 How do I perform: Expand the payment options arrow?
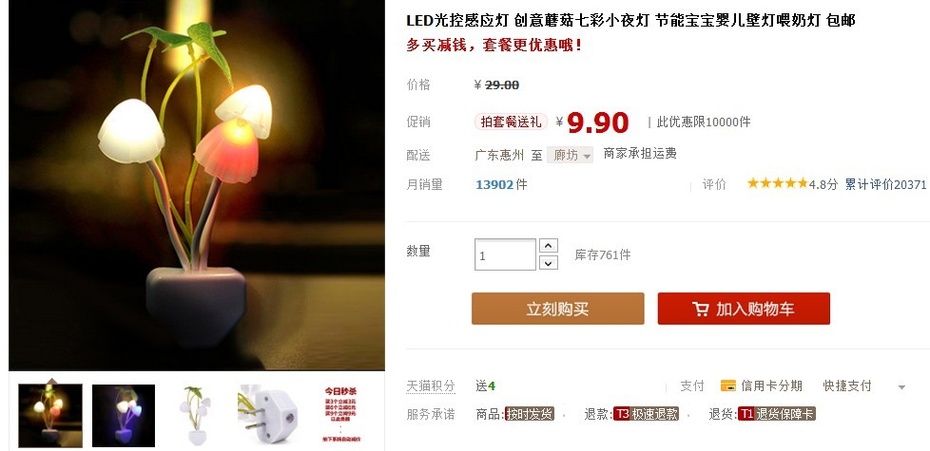click(x=902, y=387)
